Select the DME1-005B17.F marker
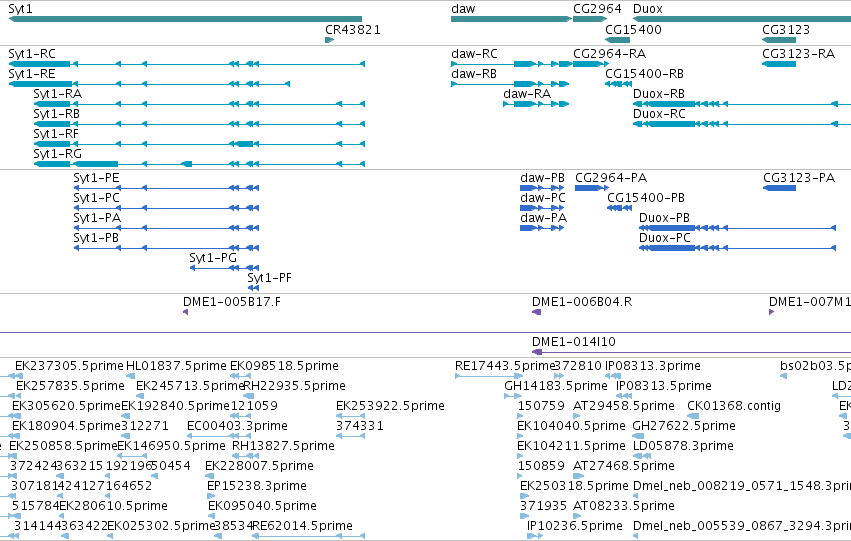Image resolution: width=851 pixels, height=541 pixels. (x=186, y=312)
